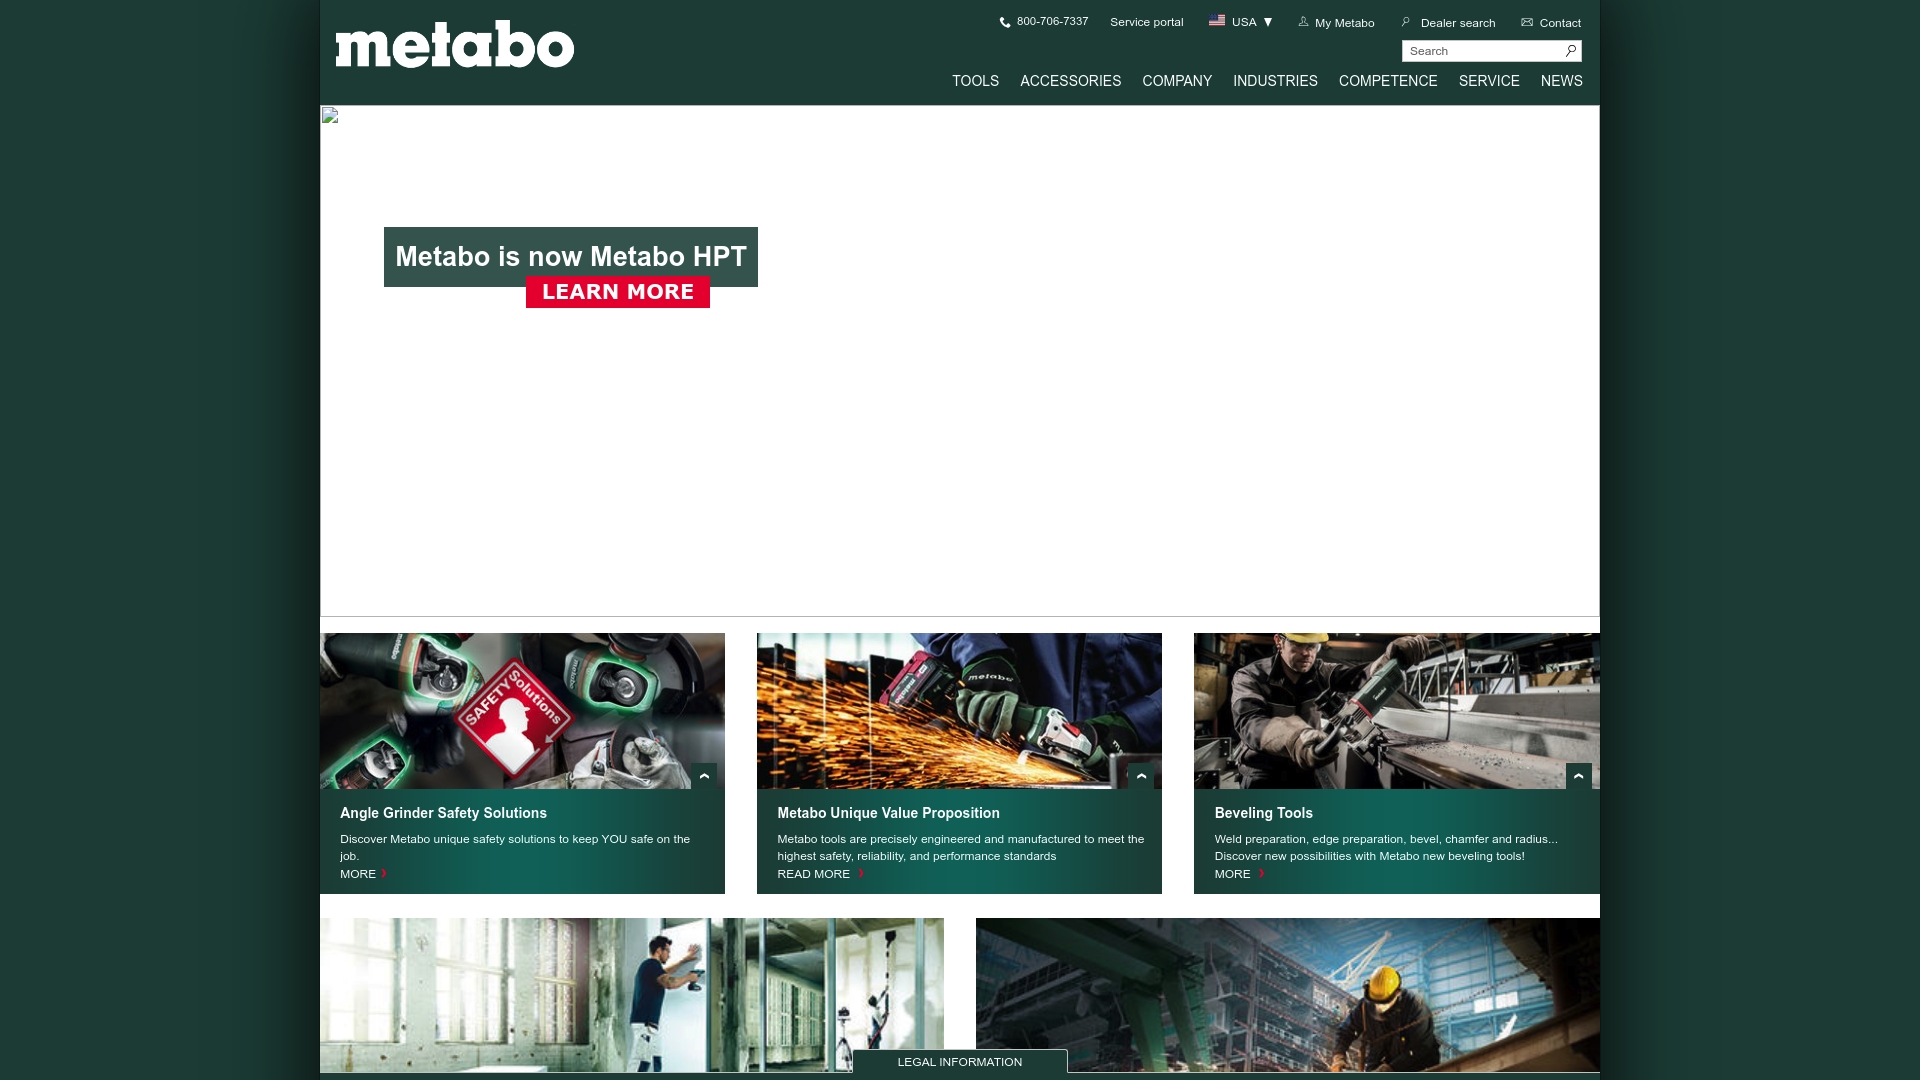Click the Beveling Tools heading
The image size is (1920, 1080).
pyautogui.click(x=1263, y=813)
